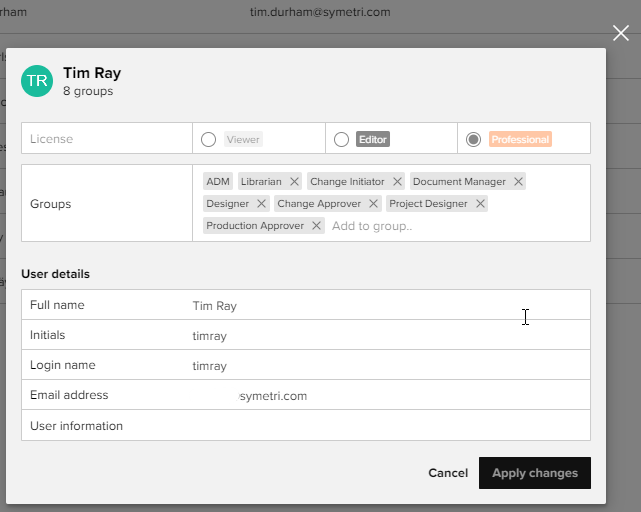The height and width of the screenshot is (512, 641).
Task: Remove the Designer group tag
Action: tap(262, 204)
